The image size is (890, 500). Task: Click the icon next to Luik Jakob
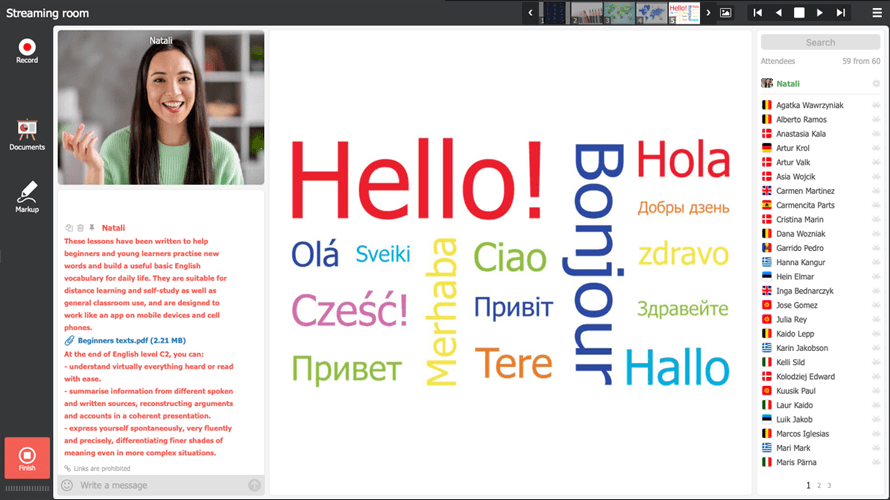876,419
